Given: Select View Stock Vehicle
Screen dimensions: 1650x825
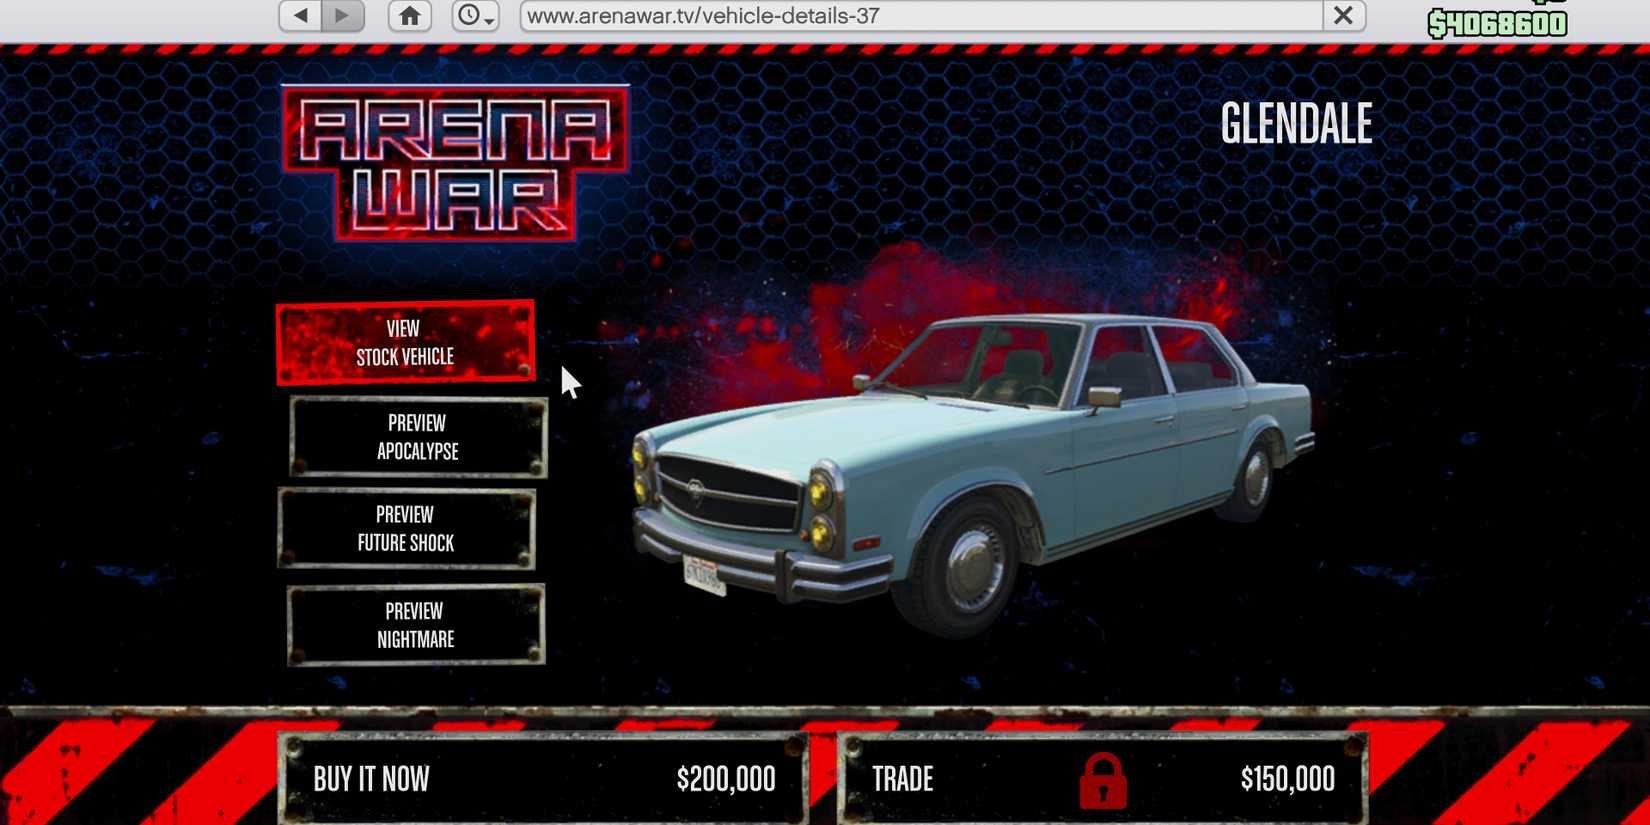Looking at the screenshot, I should click(405, 342).
